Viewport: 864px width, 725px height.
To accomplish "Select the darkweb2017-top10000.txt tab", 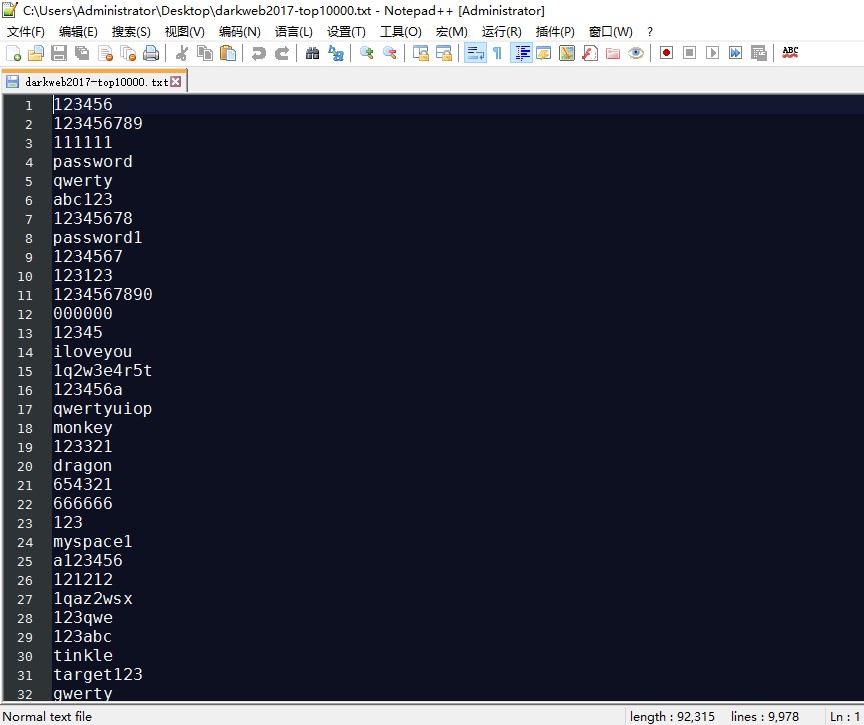I will [x=96, y=82].
